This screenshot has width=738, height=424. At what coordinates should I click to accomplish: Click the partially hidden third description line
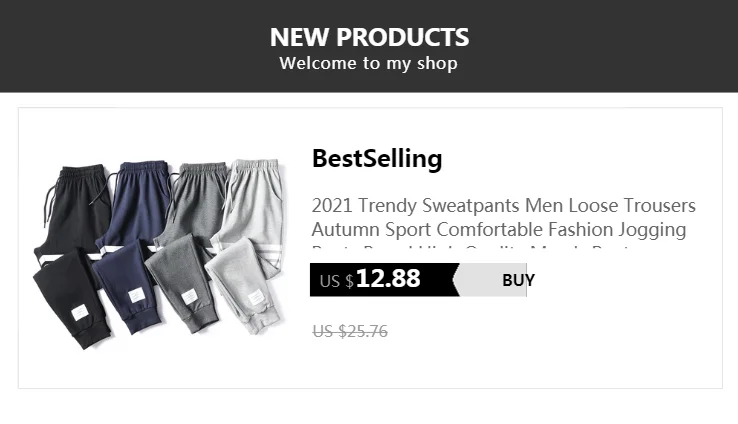[x=498, y=250]
